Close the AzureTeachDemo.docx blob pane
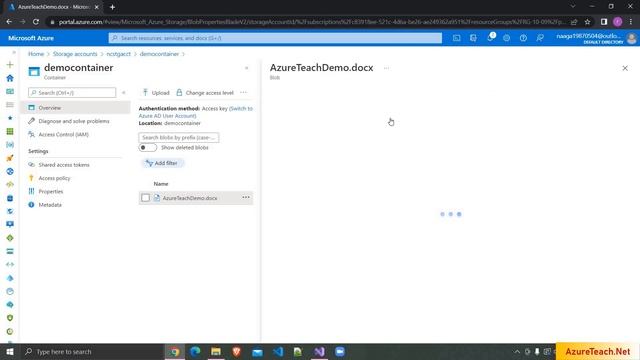 point(625,68)
